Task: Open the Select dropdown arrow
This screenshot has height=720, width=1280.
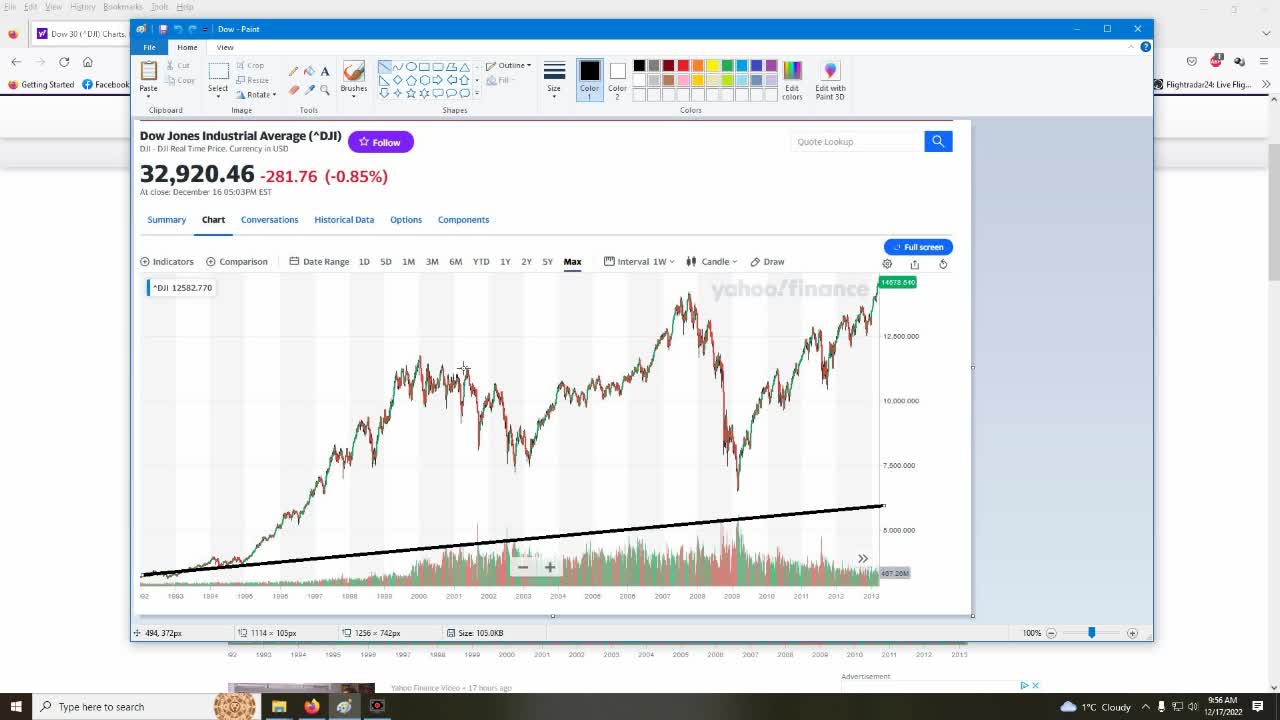Action: click(218, 97)
